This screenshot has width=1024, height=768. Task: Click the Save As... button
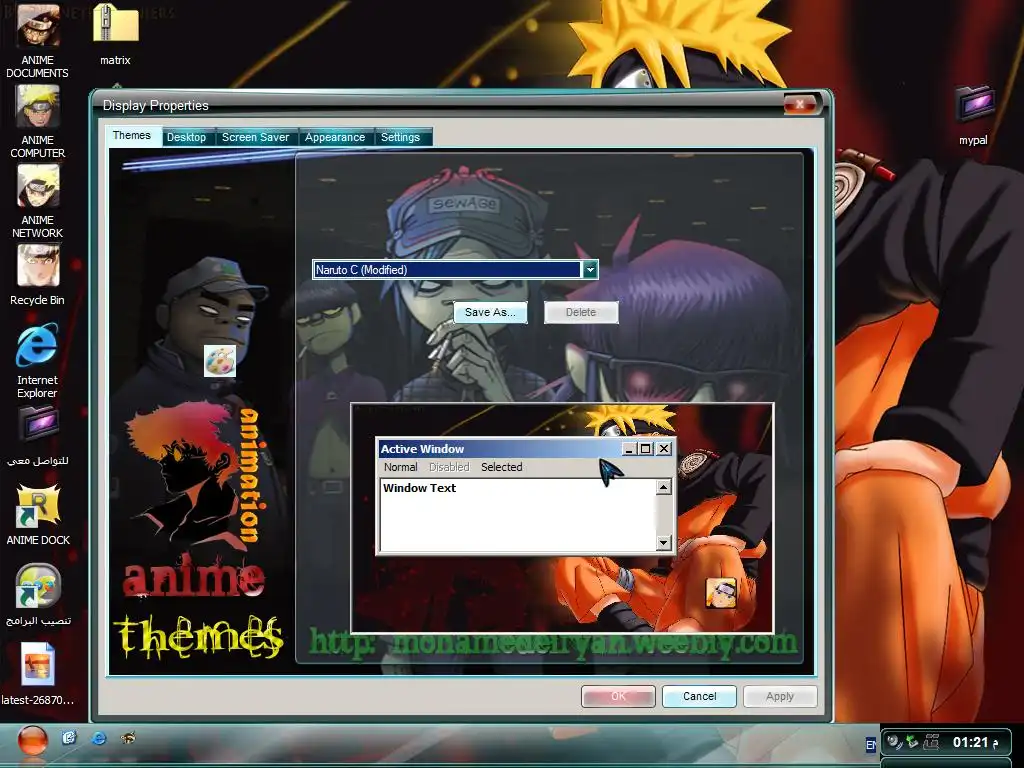point(490,312)
